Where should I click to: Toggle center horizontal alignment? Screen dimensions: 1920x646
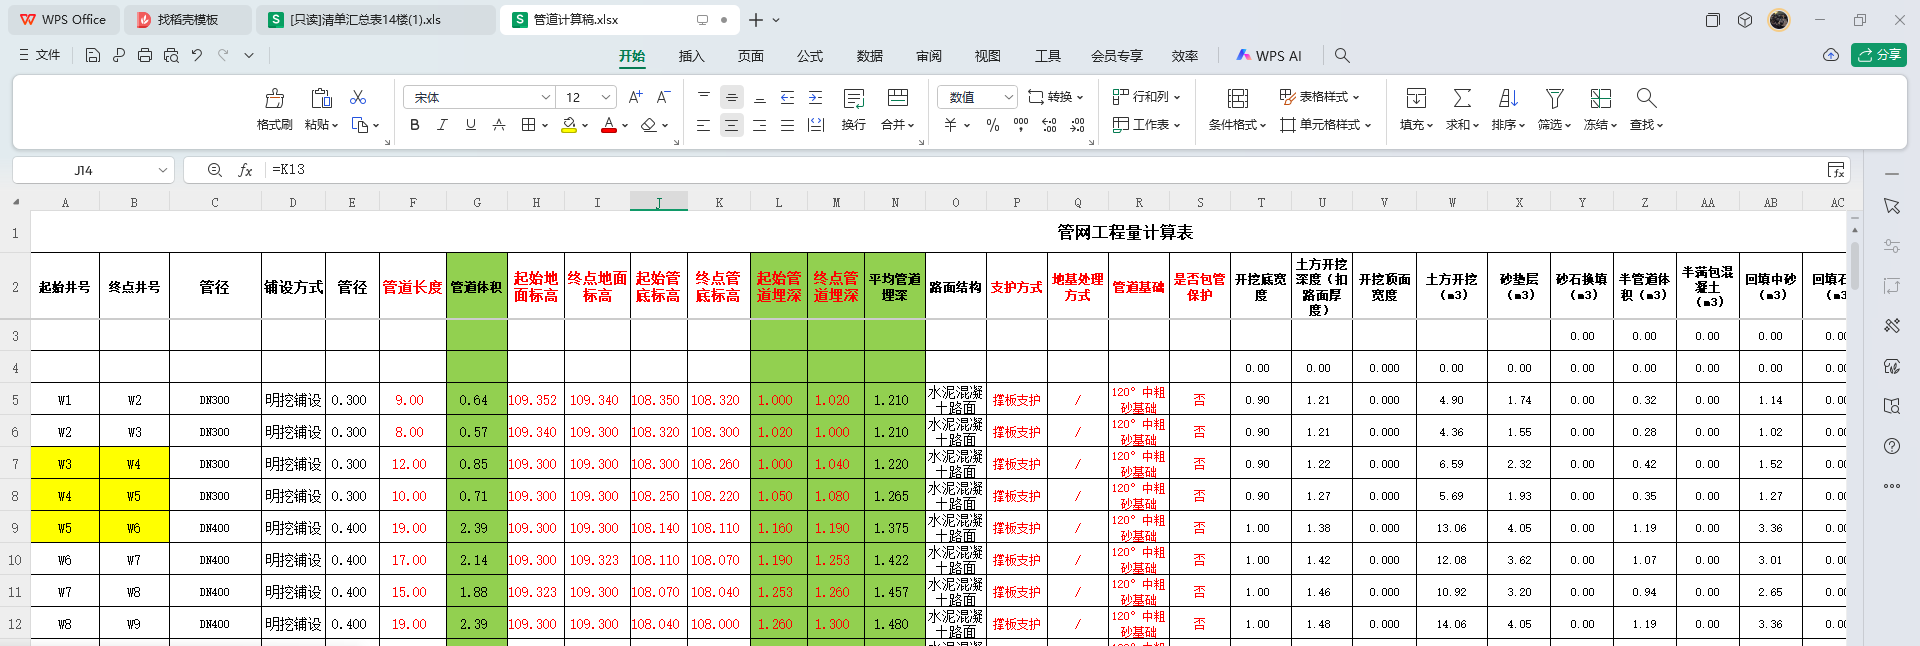(x=732, y=125)
